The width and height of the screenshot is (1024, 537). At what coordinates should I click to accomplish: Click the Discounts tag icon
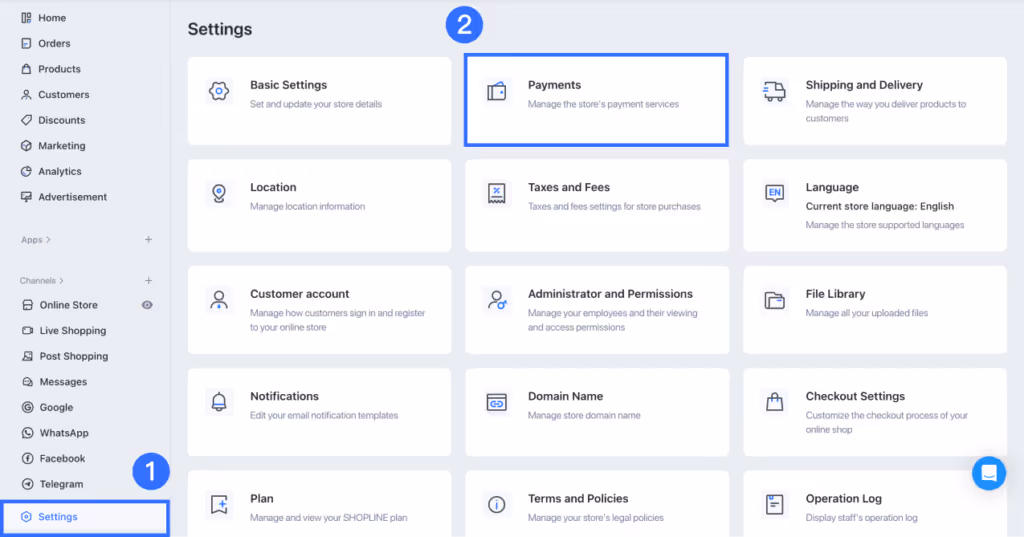coord(26,120)
